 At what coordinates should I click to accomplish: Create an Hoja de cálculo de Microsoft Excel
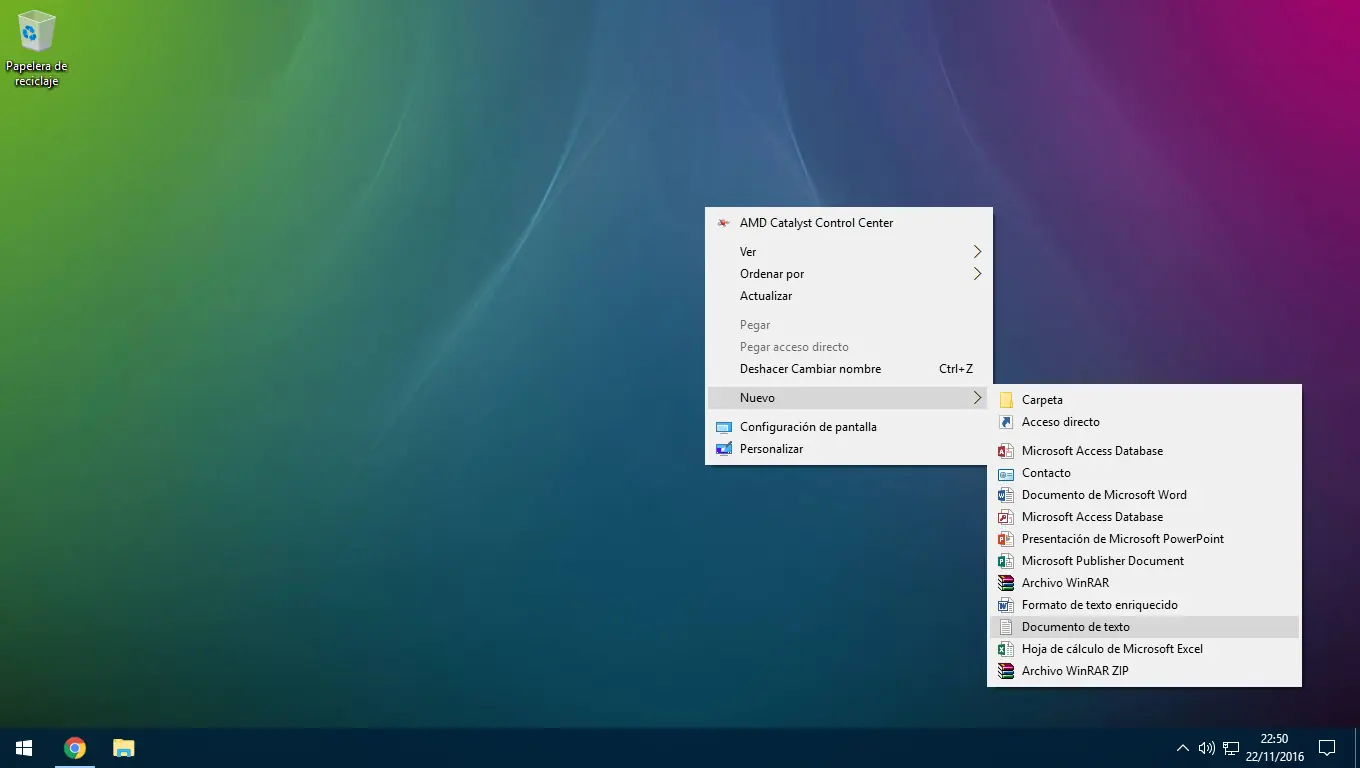1144,649
